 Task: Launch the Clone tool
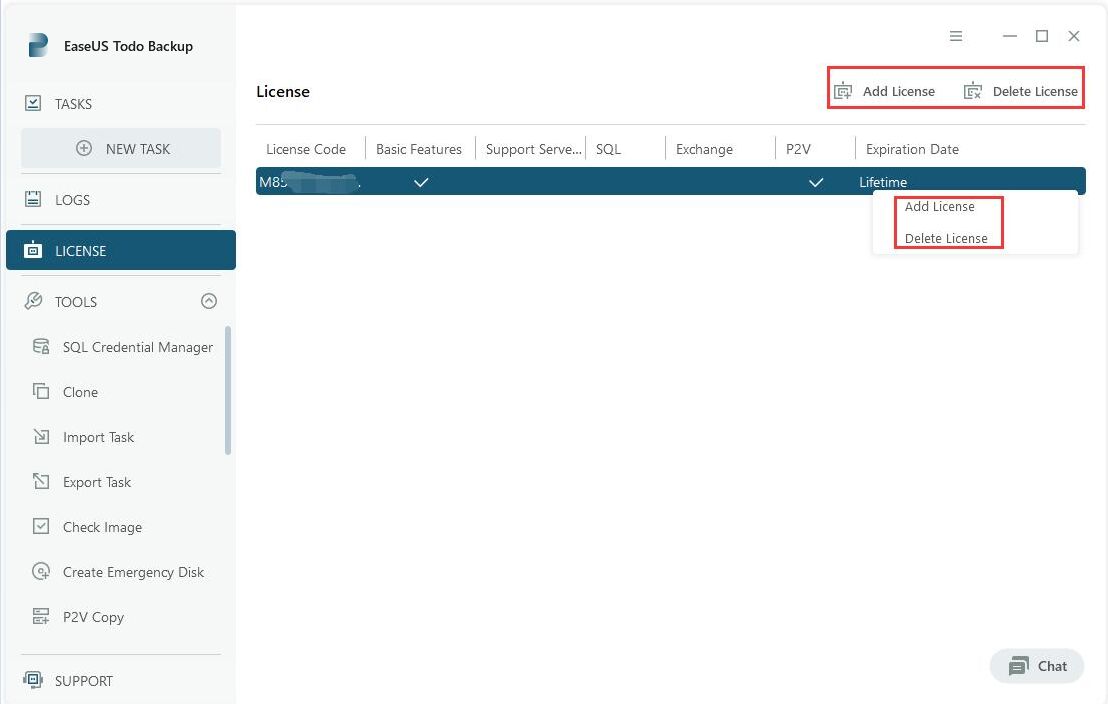coord(81,392)
